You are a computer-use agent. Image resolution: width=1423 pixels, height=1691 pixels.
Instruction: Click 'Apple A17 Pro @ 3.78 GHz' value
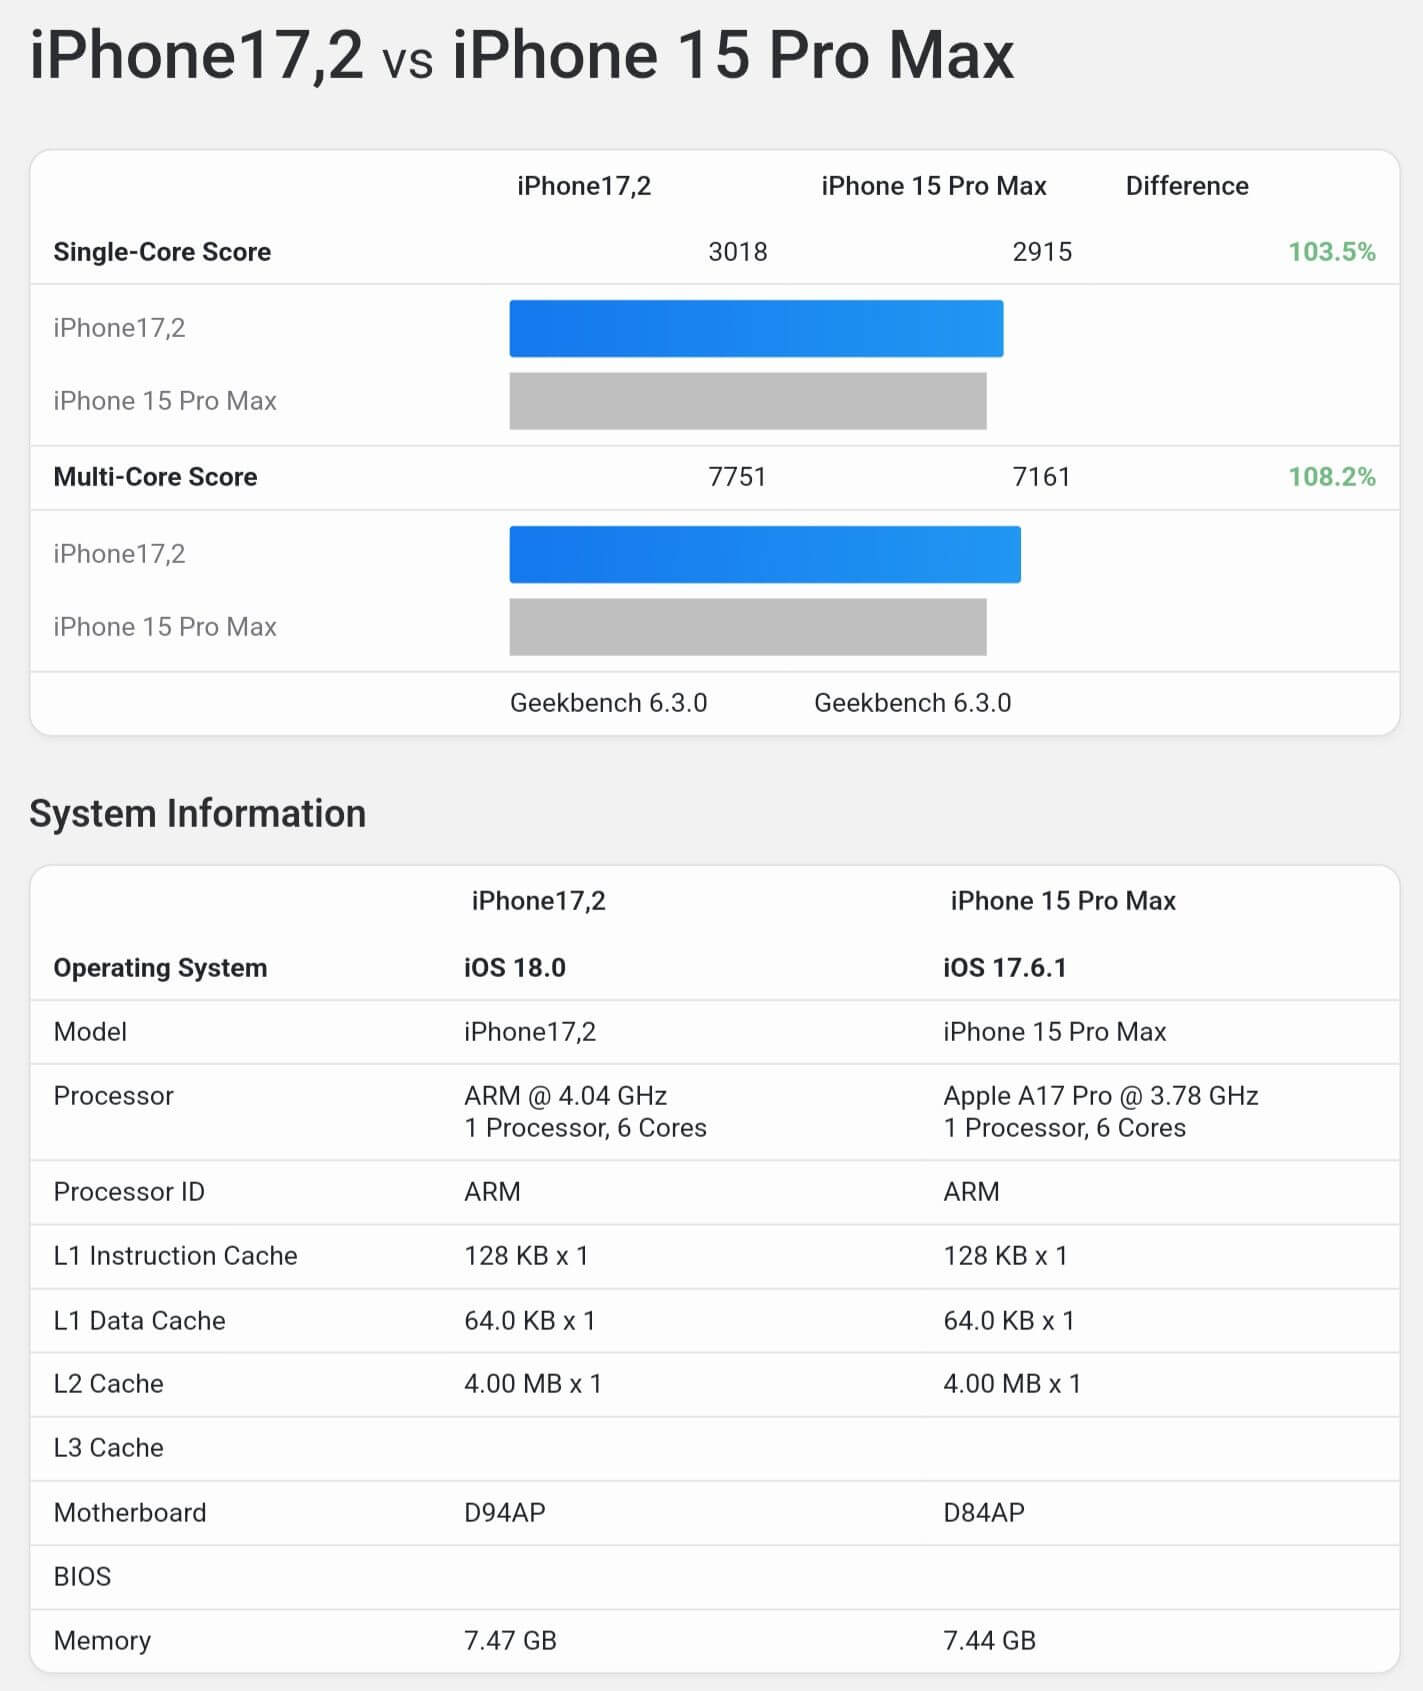[1100, 1096]
